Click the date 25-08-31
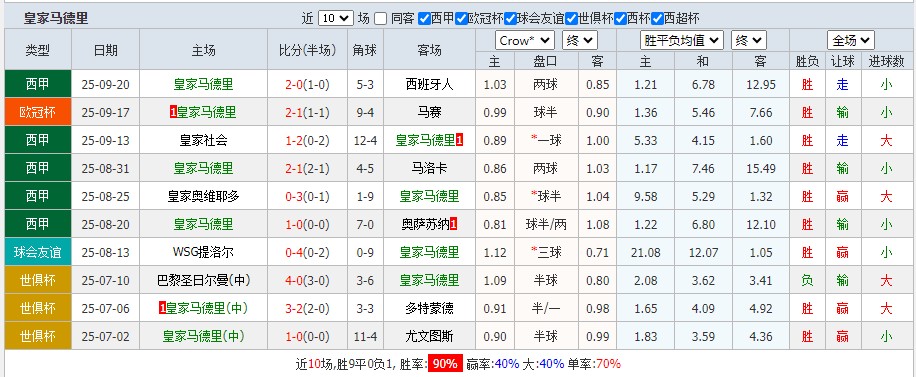 tap(106, 168)
